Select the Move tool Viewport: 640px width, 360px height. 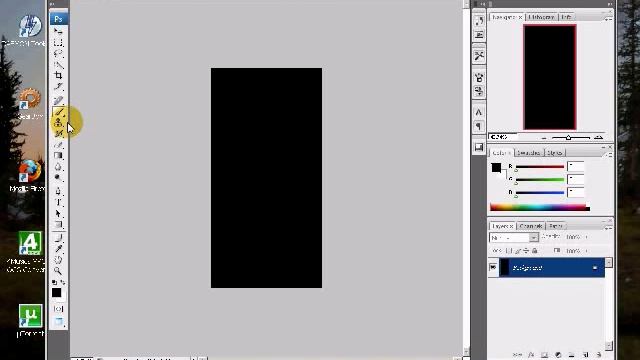coord(58,31)
